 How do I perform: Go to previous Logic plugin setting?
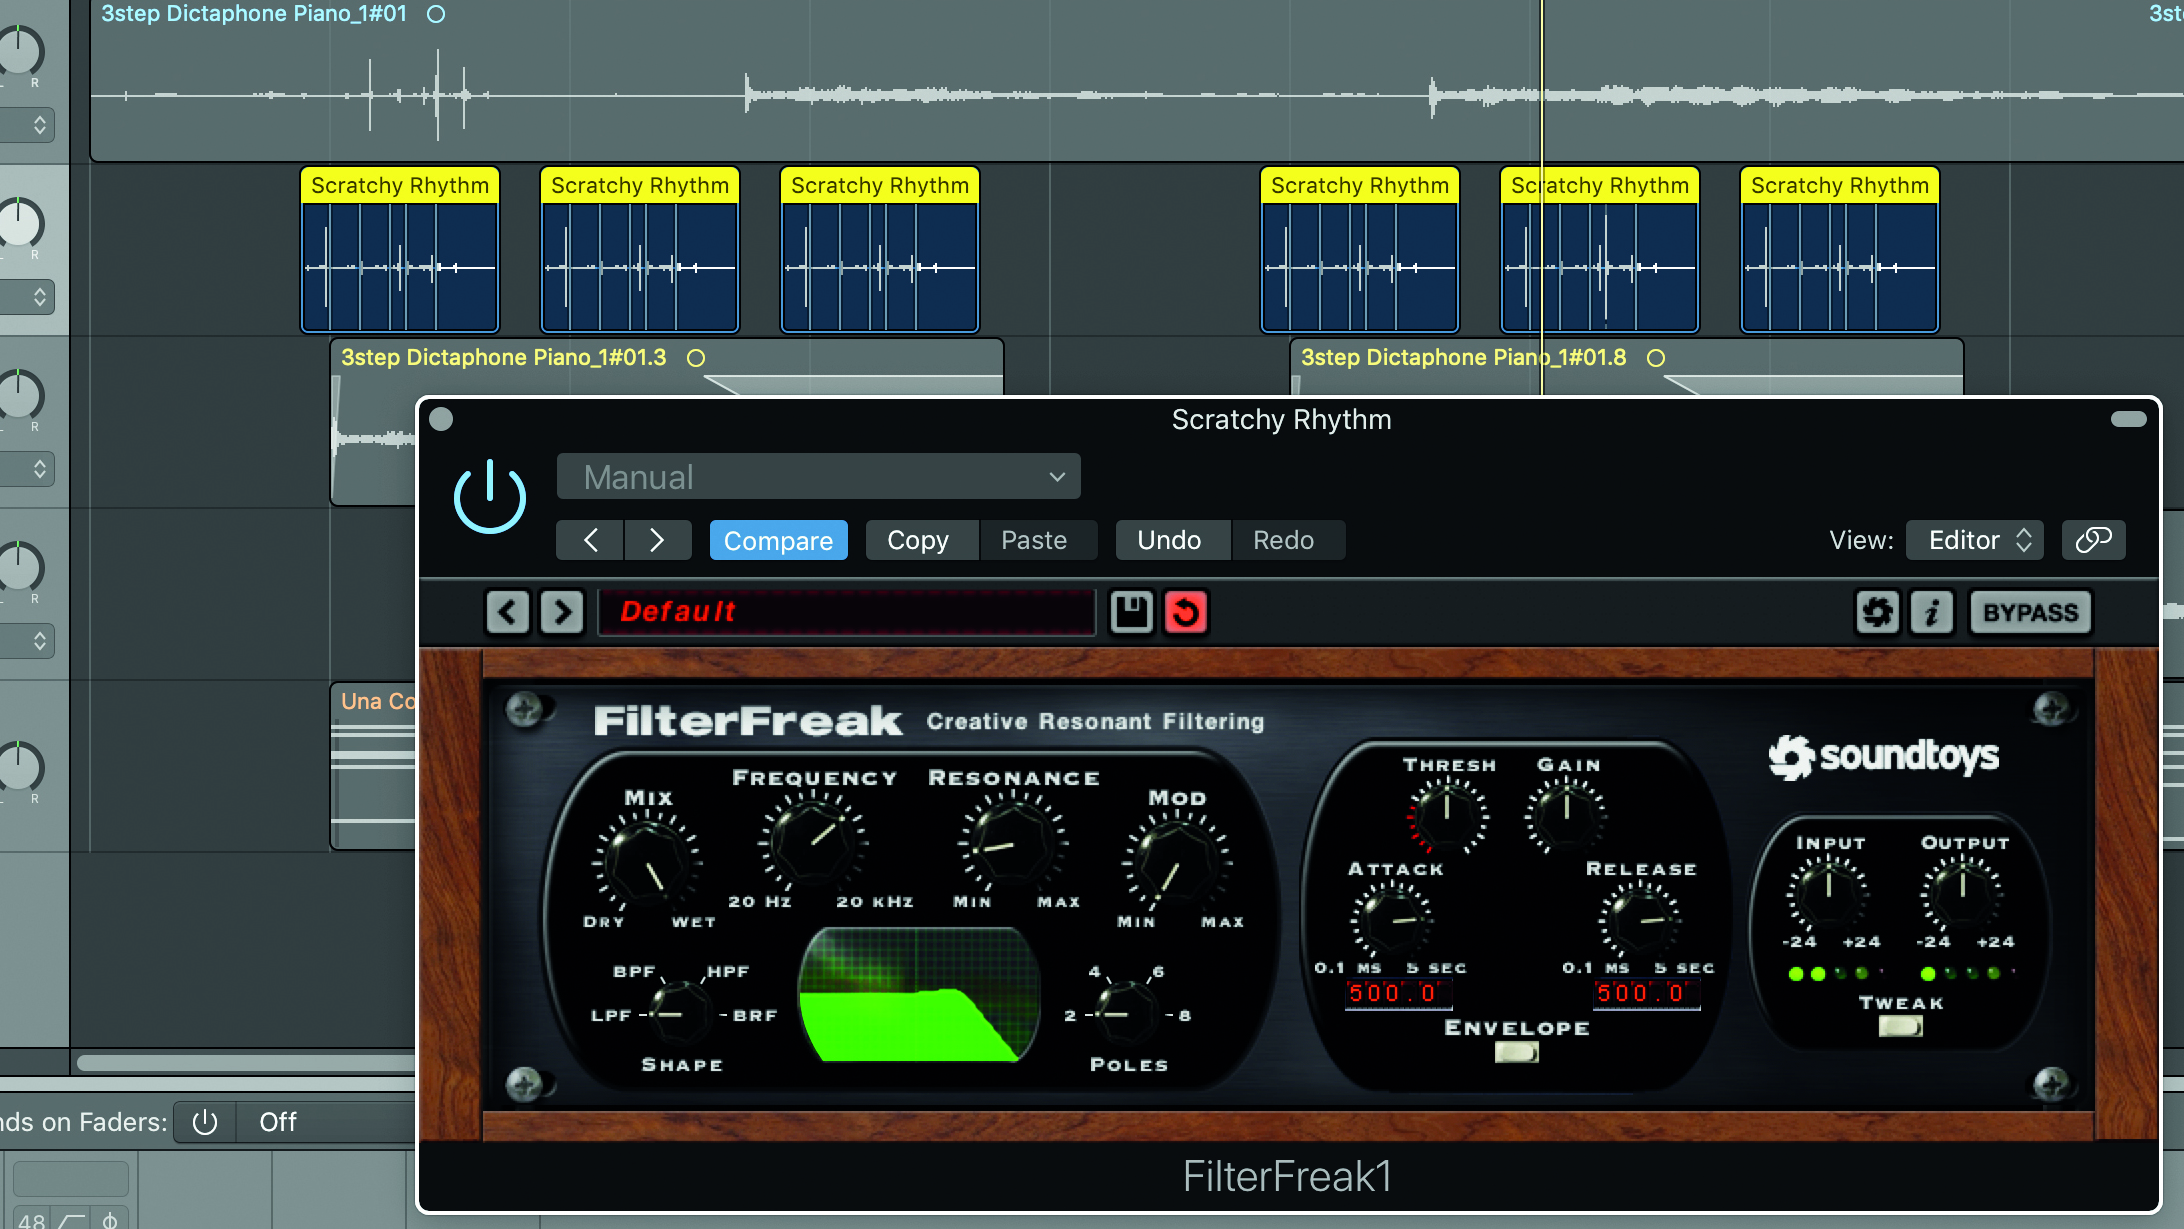click(x=590, y=540)
